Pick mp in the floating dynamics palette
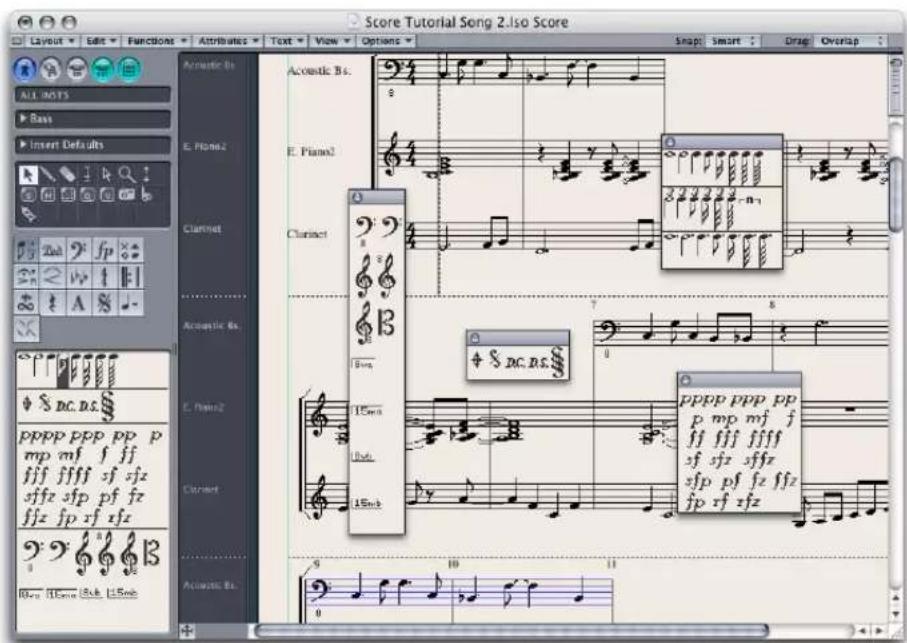Image resolution: width=907 pixels, height=643 pixels. pos(724,418)
